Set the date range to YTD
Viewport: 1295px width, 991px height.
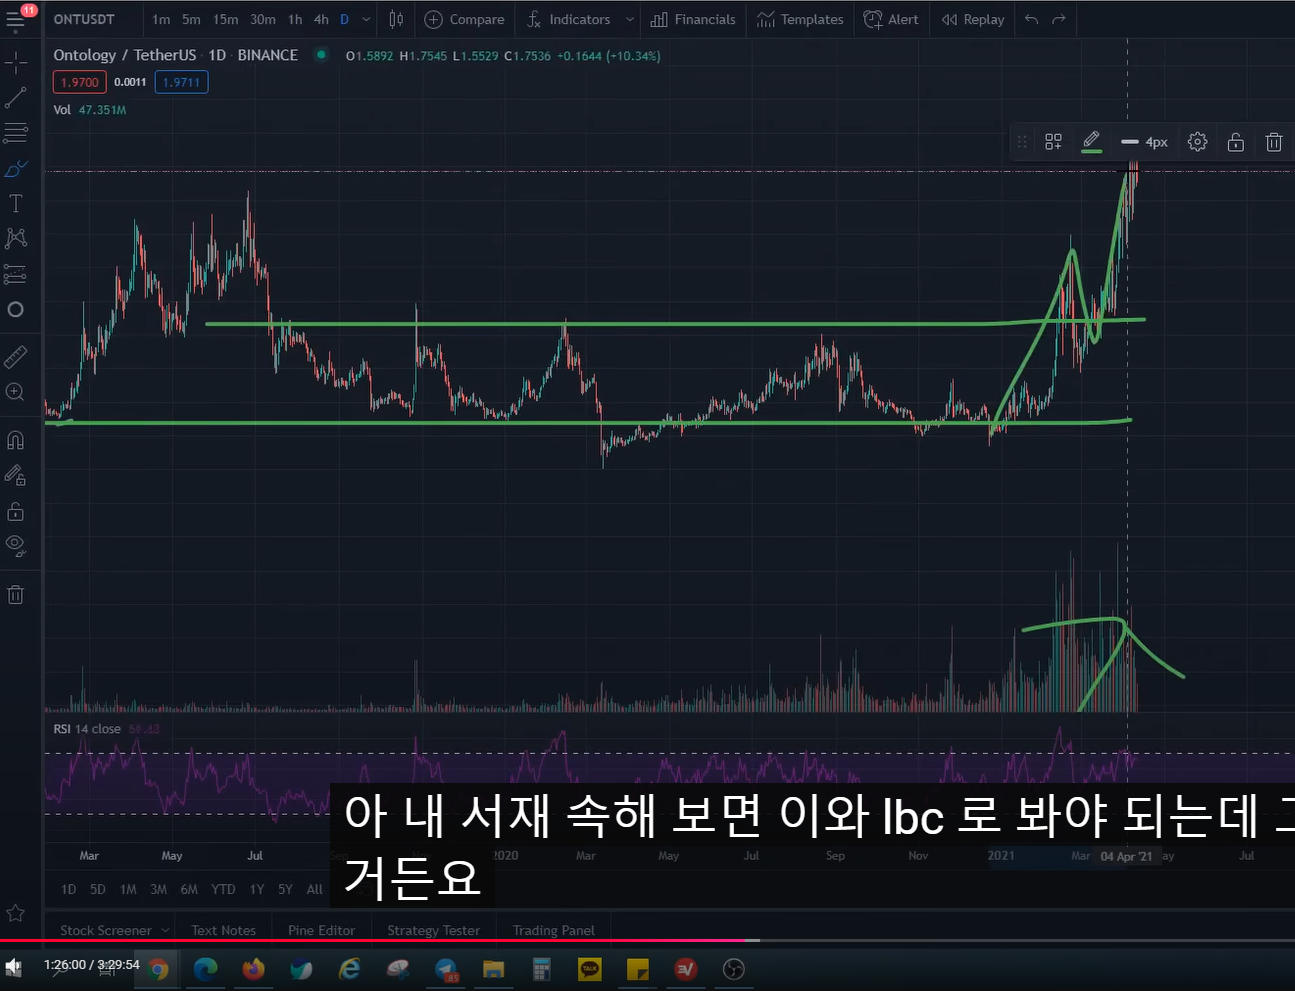tap(223, 889)
